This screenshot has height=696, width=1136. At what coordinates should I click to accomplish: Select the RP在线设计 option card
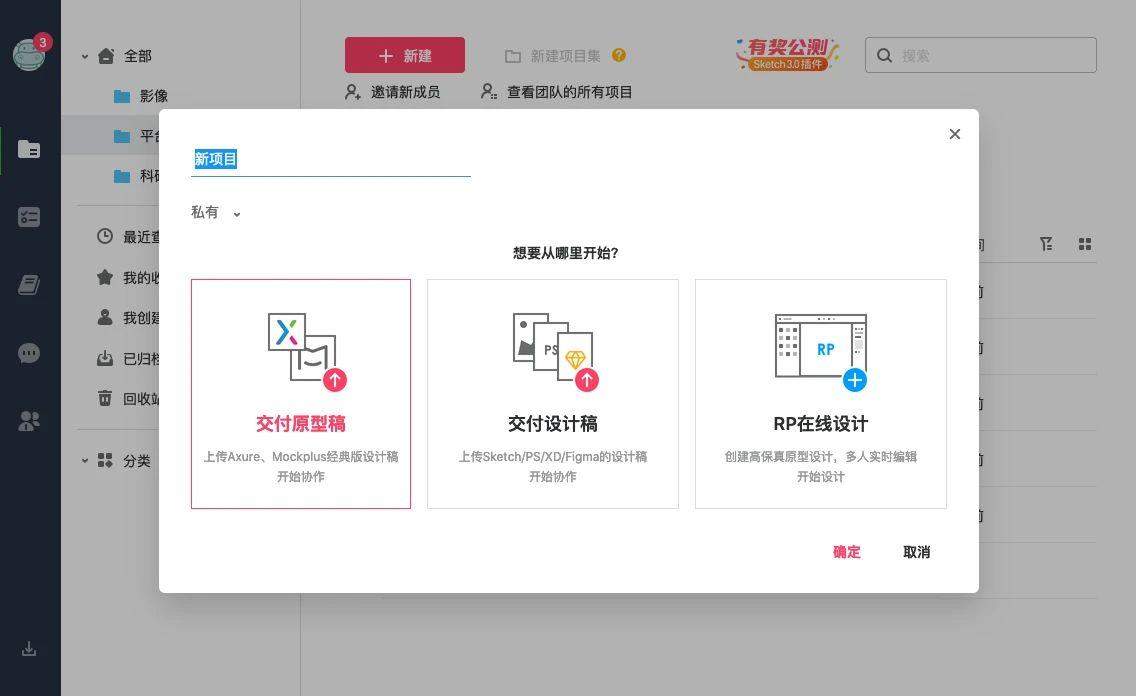[821, 394]
